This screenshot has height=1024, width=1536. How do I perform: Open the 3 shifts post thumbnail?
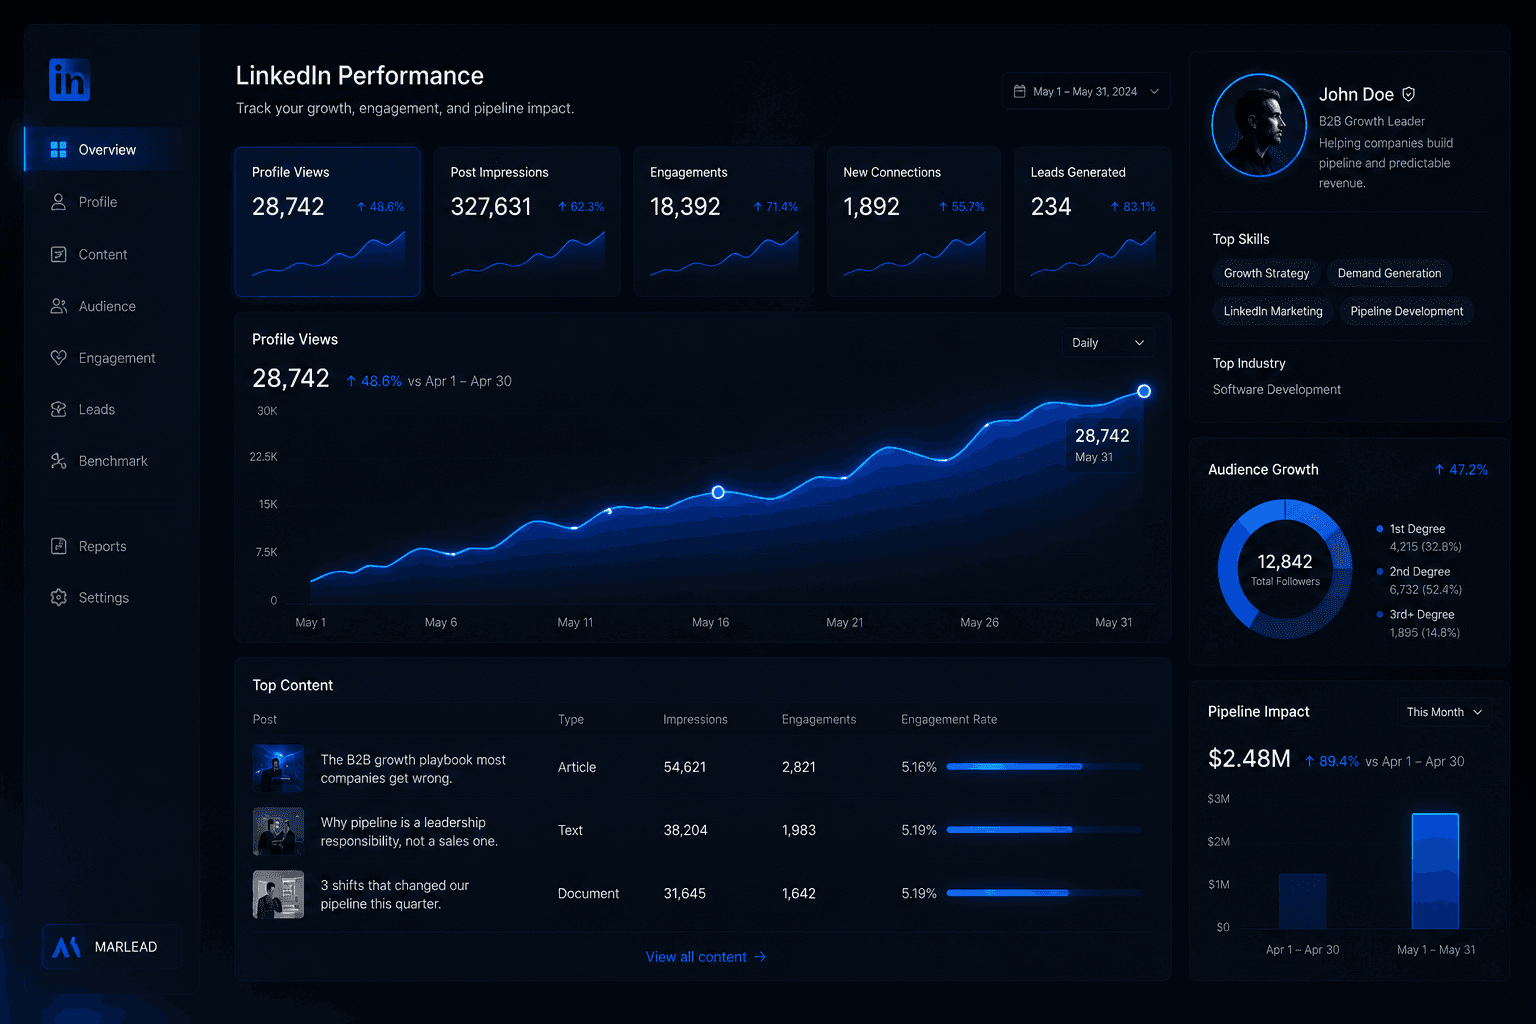[278, 894]
